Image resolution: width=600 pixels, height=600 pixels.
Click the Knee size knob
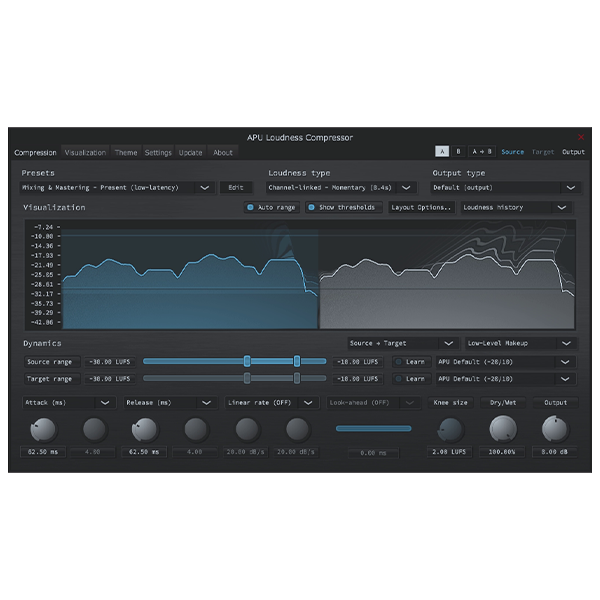tap(450, 429)
